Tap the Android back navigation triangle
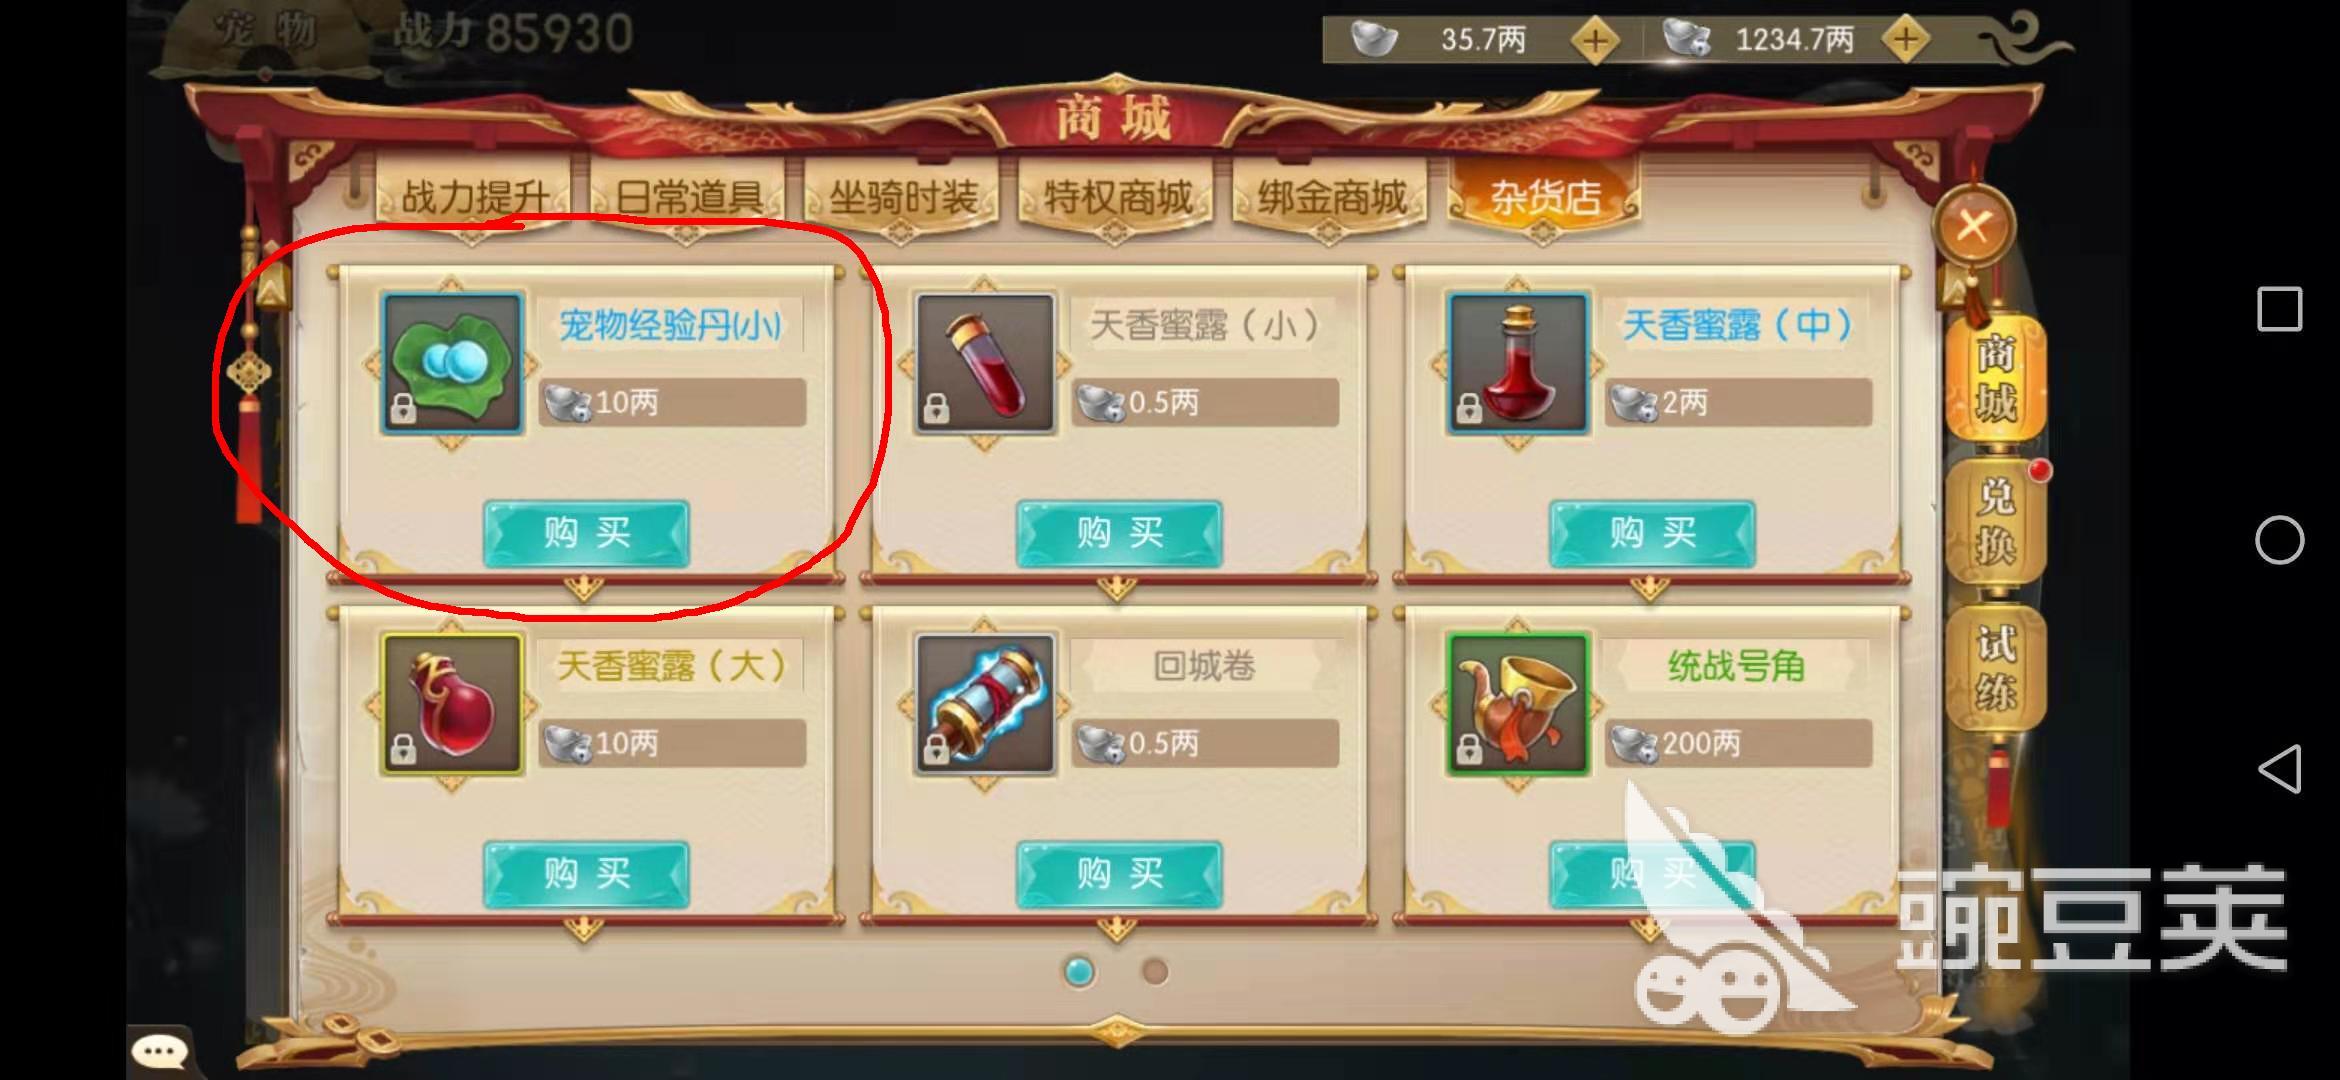 (x=2280, y=769)
